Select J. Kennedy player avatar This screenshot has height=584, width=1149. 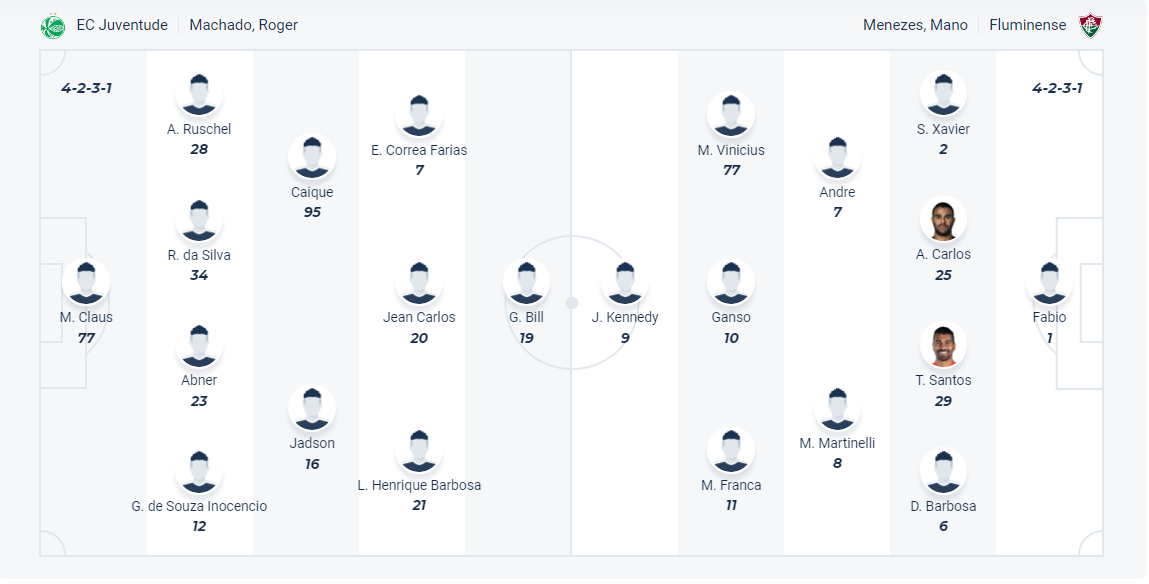click(x=625, y=283)
